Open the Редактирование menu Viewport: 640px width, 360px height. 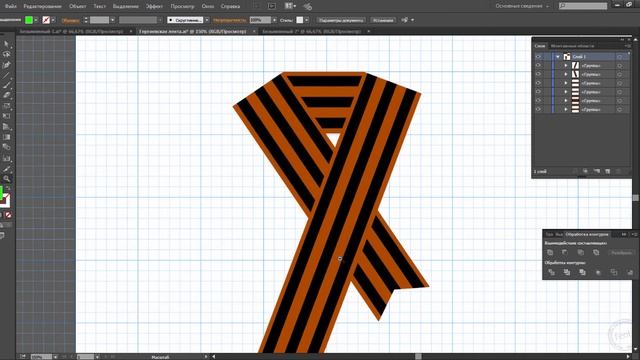click(x=42, y=6)
